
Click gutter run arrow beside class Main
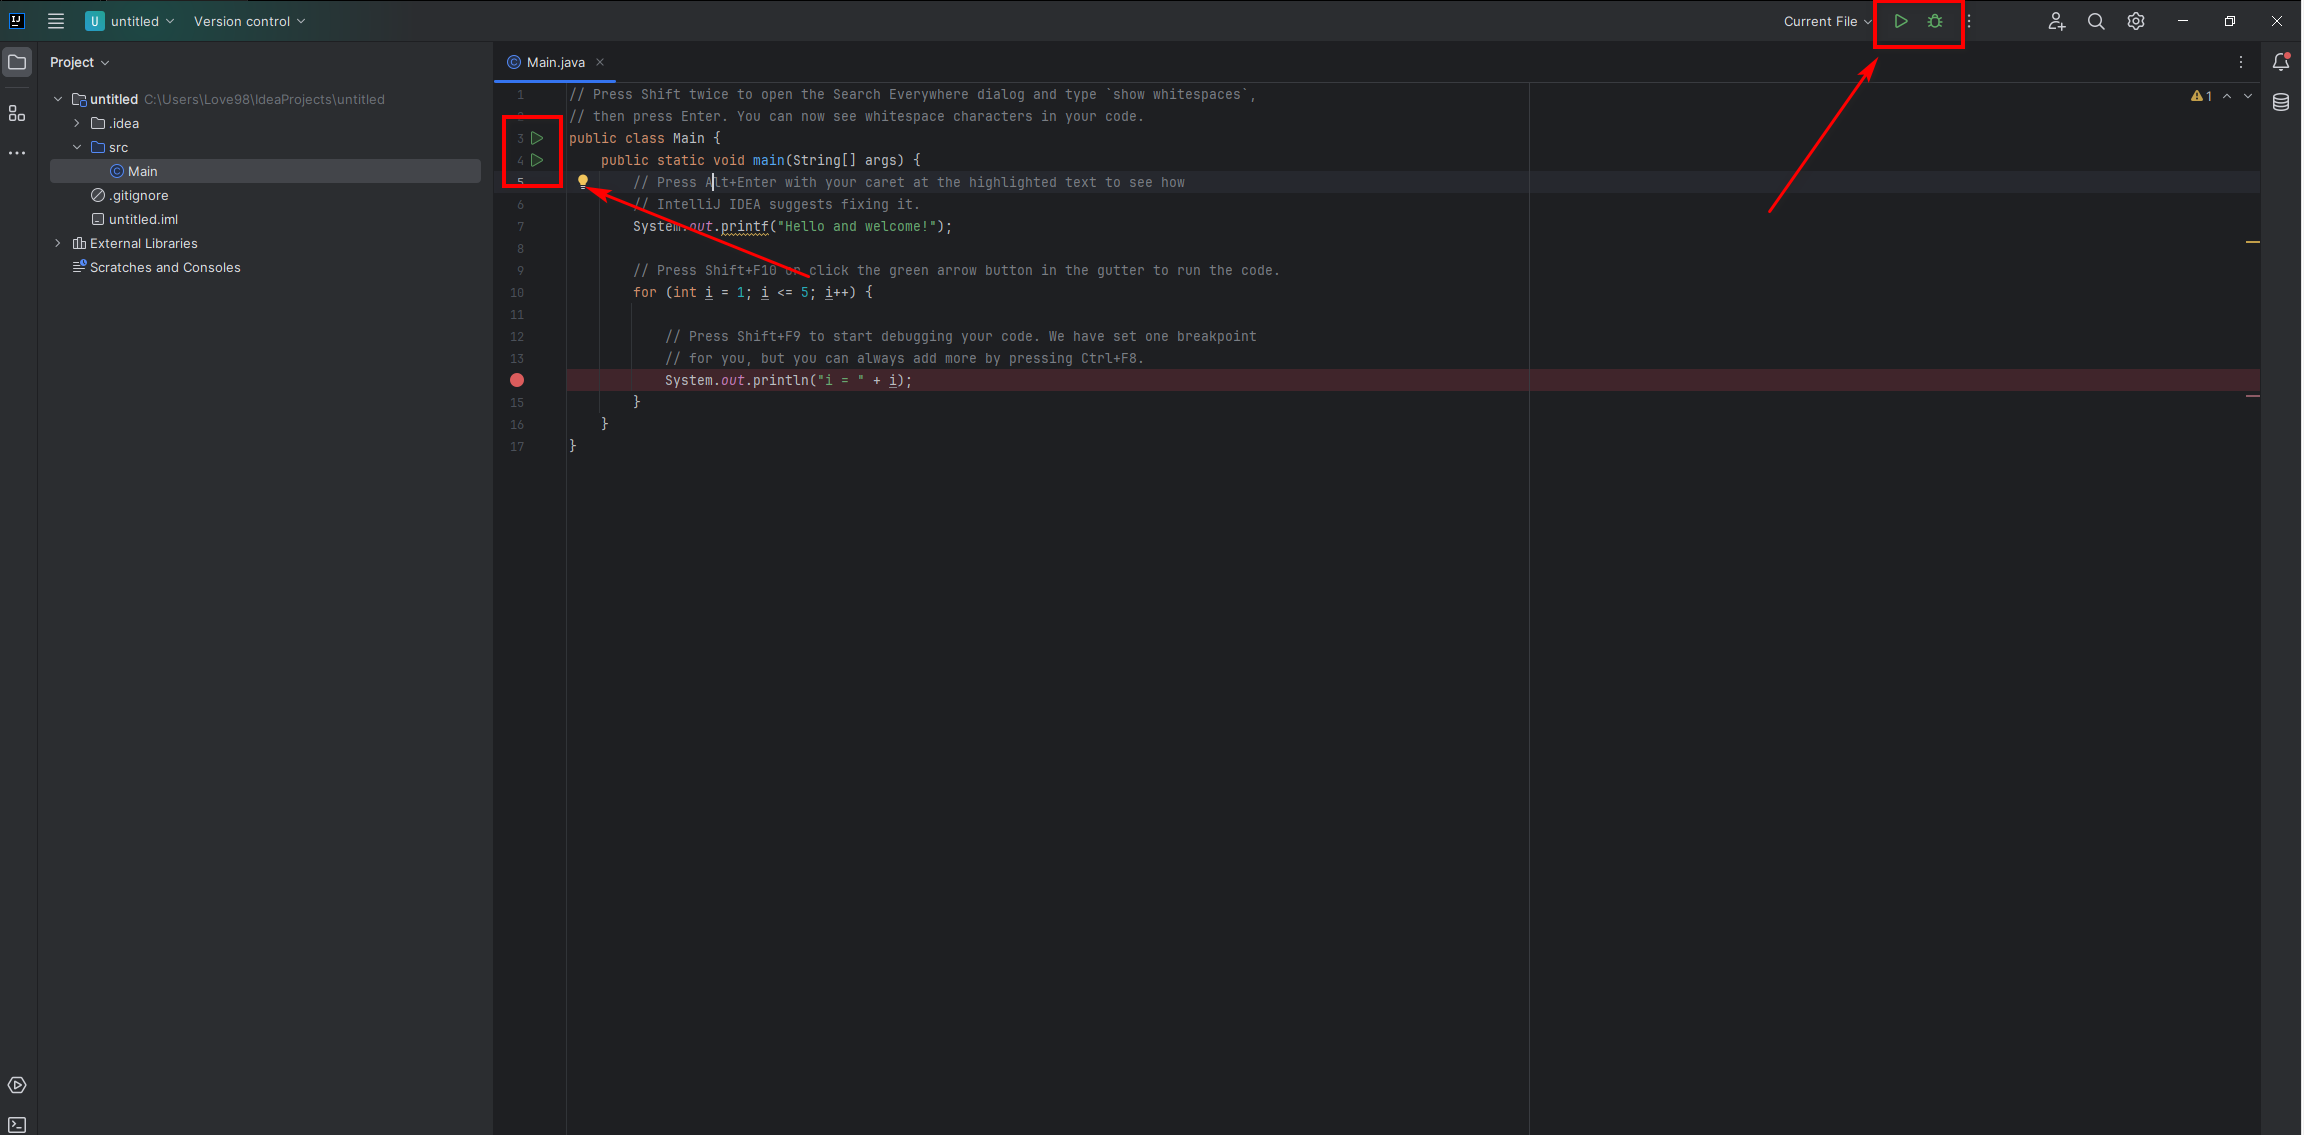tap(537, 138)
